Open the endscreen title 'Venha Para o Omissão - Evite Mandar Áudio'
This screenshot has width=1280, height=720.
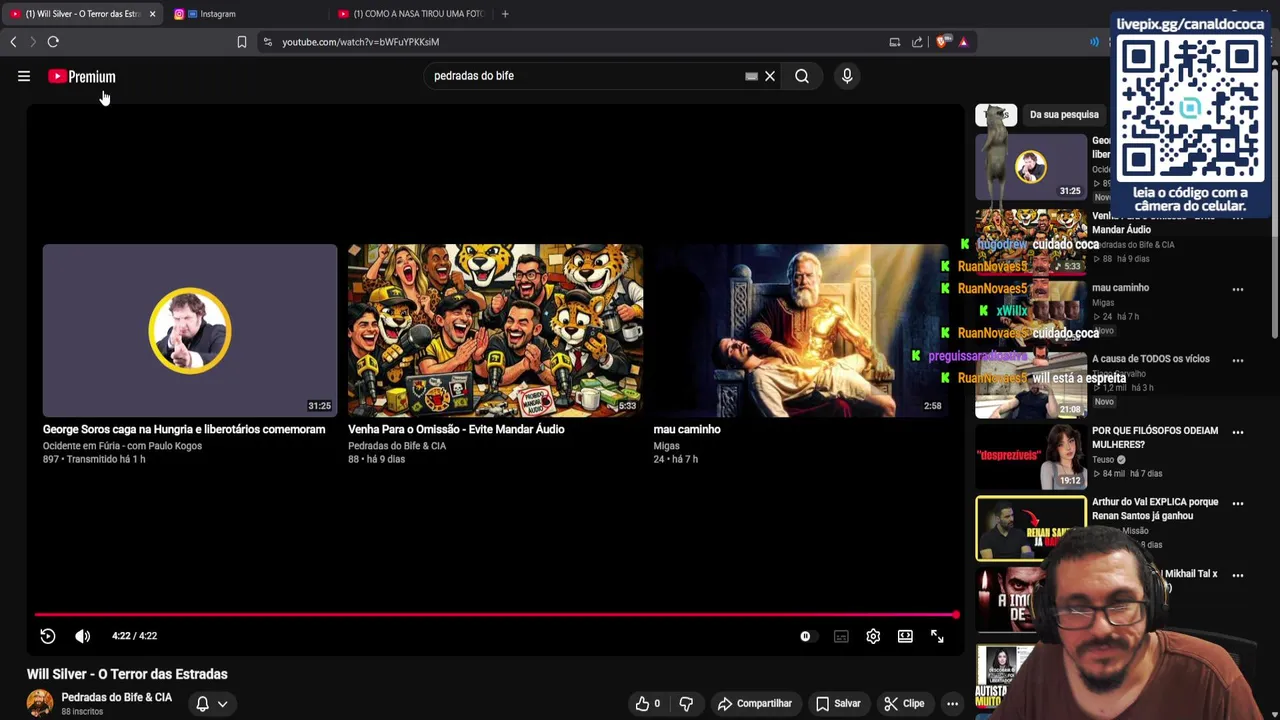[456, 429]
